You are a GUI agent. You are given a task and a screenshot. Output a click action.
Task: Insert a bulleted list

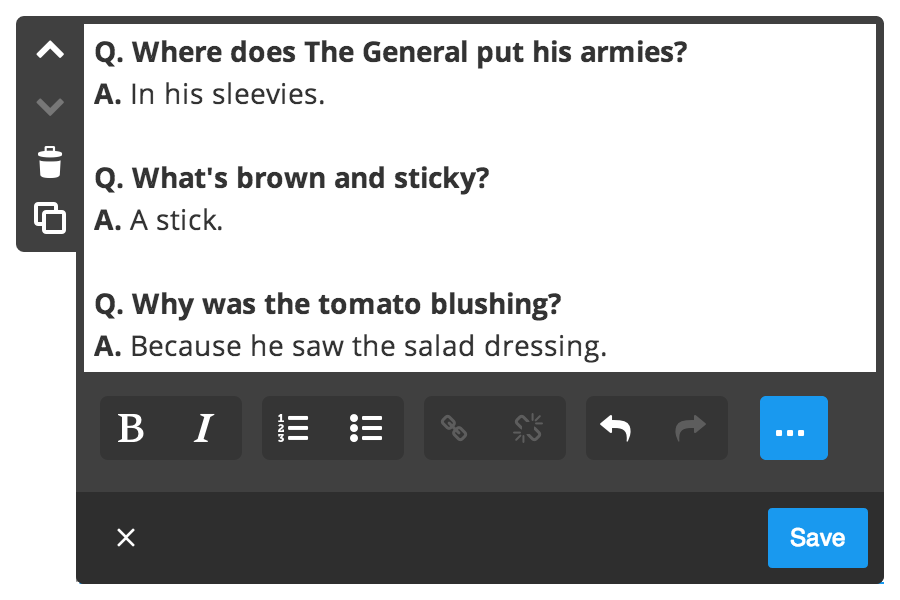366,428
